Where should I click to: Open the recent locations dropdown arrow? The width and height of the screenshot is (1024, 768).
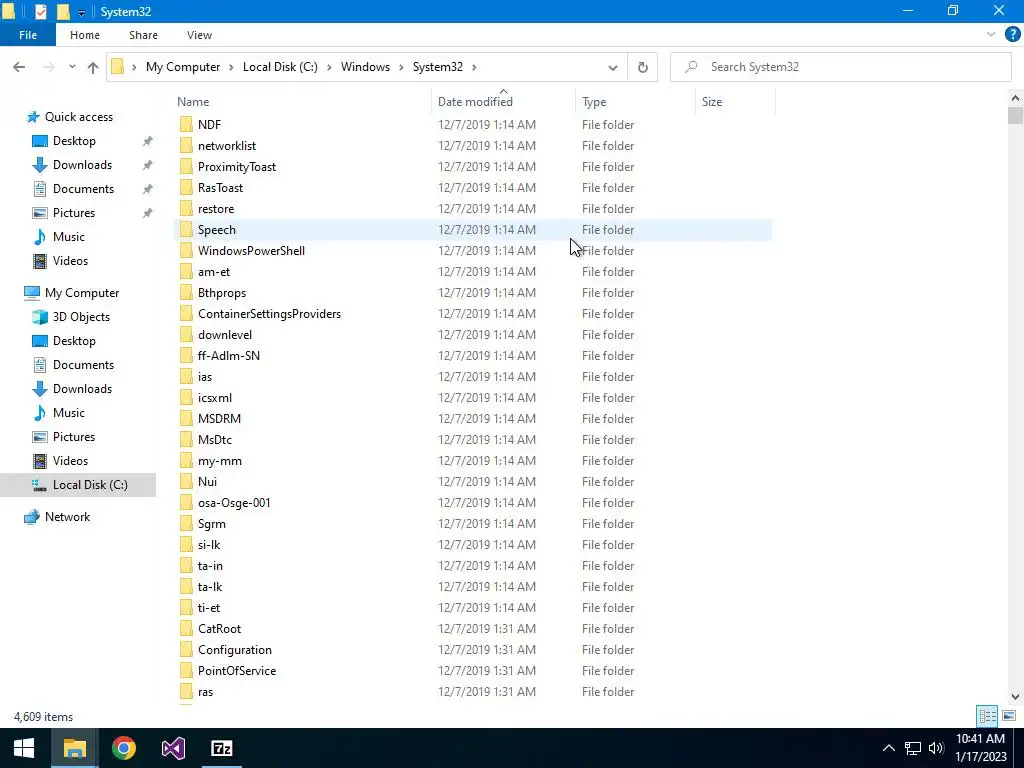(72, 67)
